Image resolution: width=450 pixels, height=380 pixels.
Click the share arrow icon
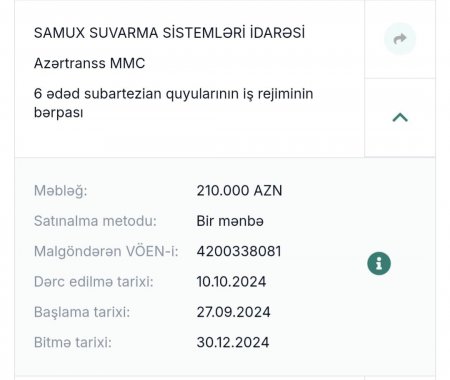click(x=400, y=39)
